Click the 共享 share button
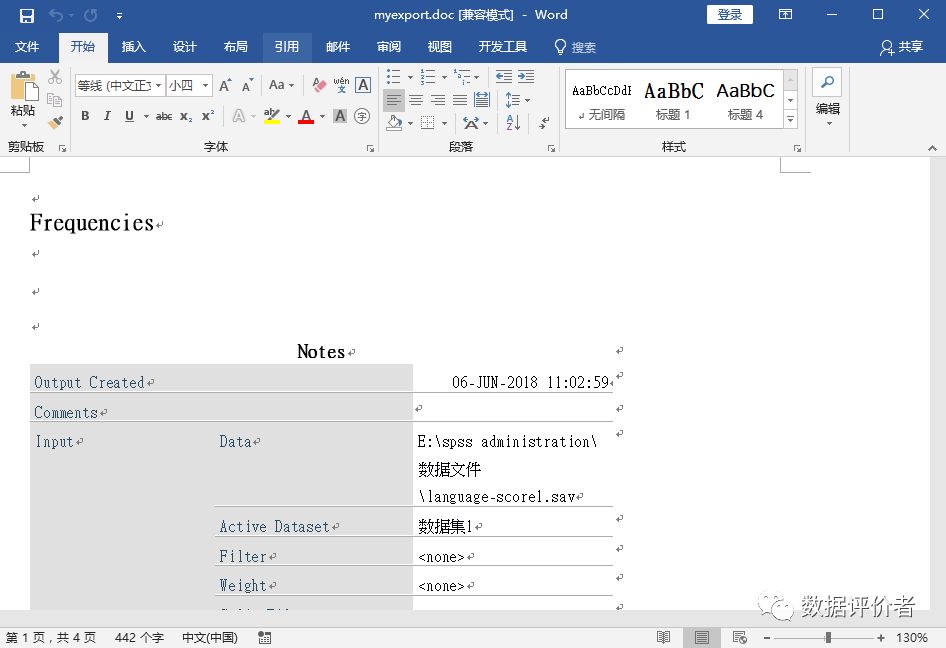 (901, 47)
